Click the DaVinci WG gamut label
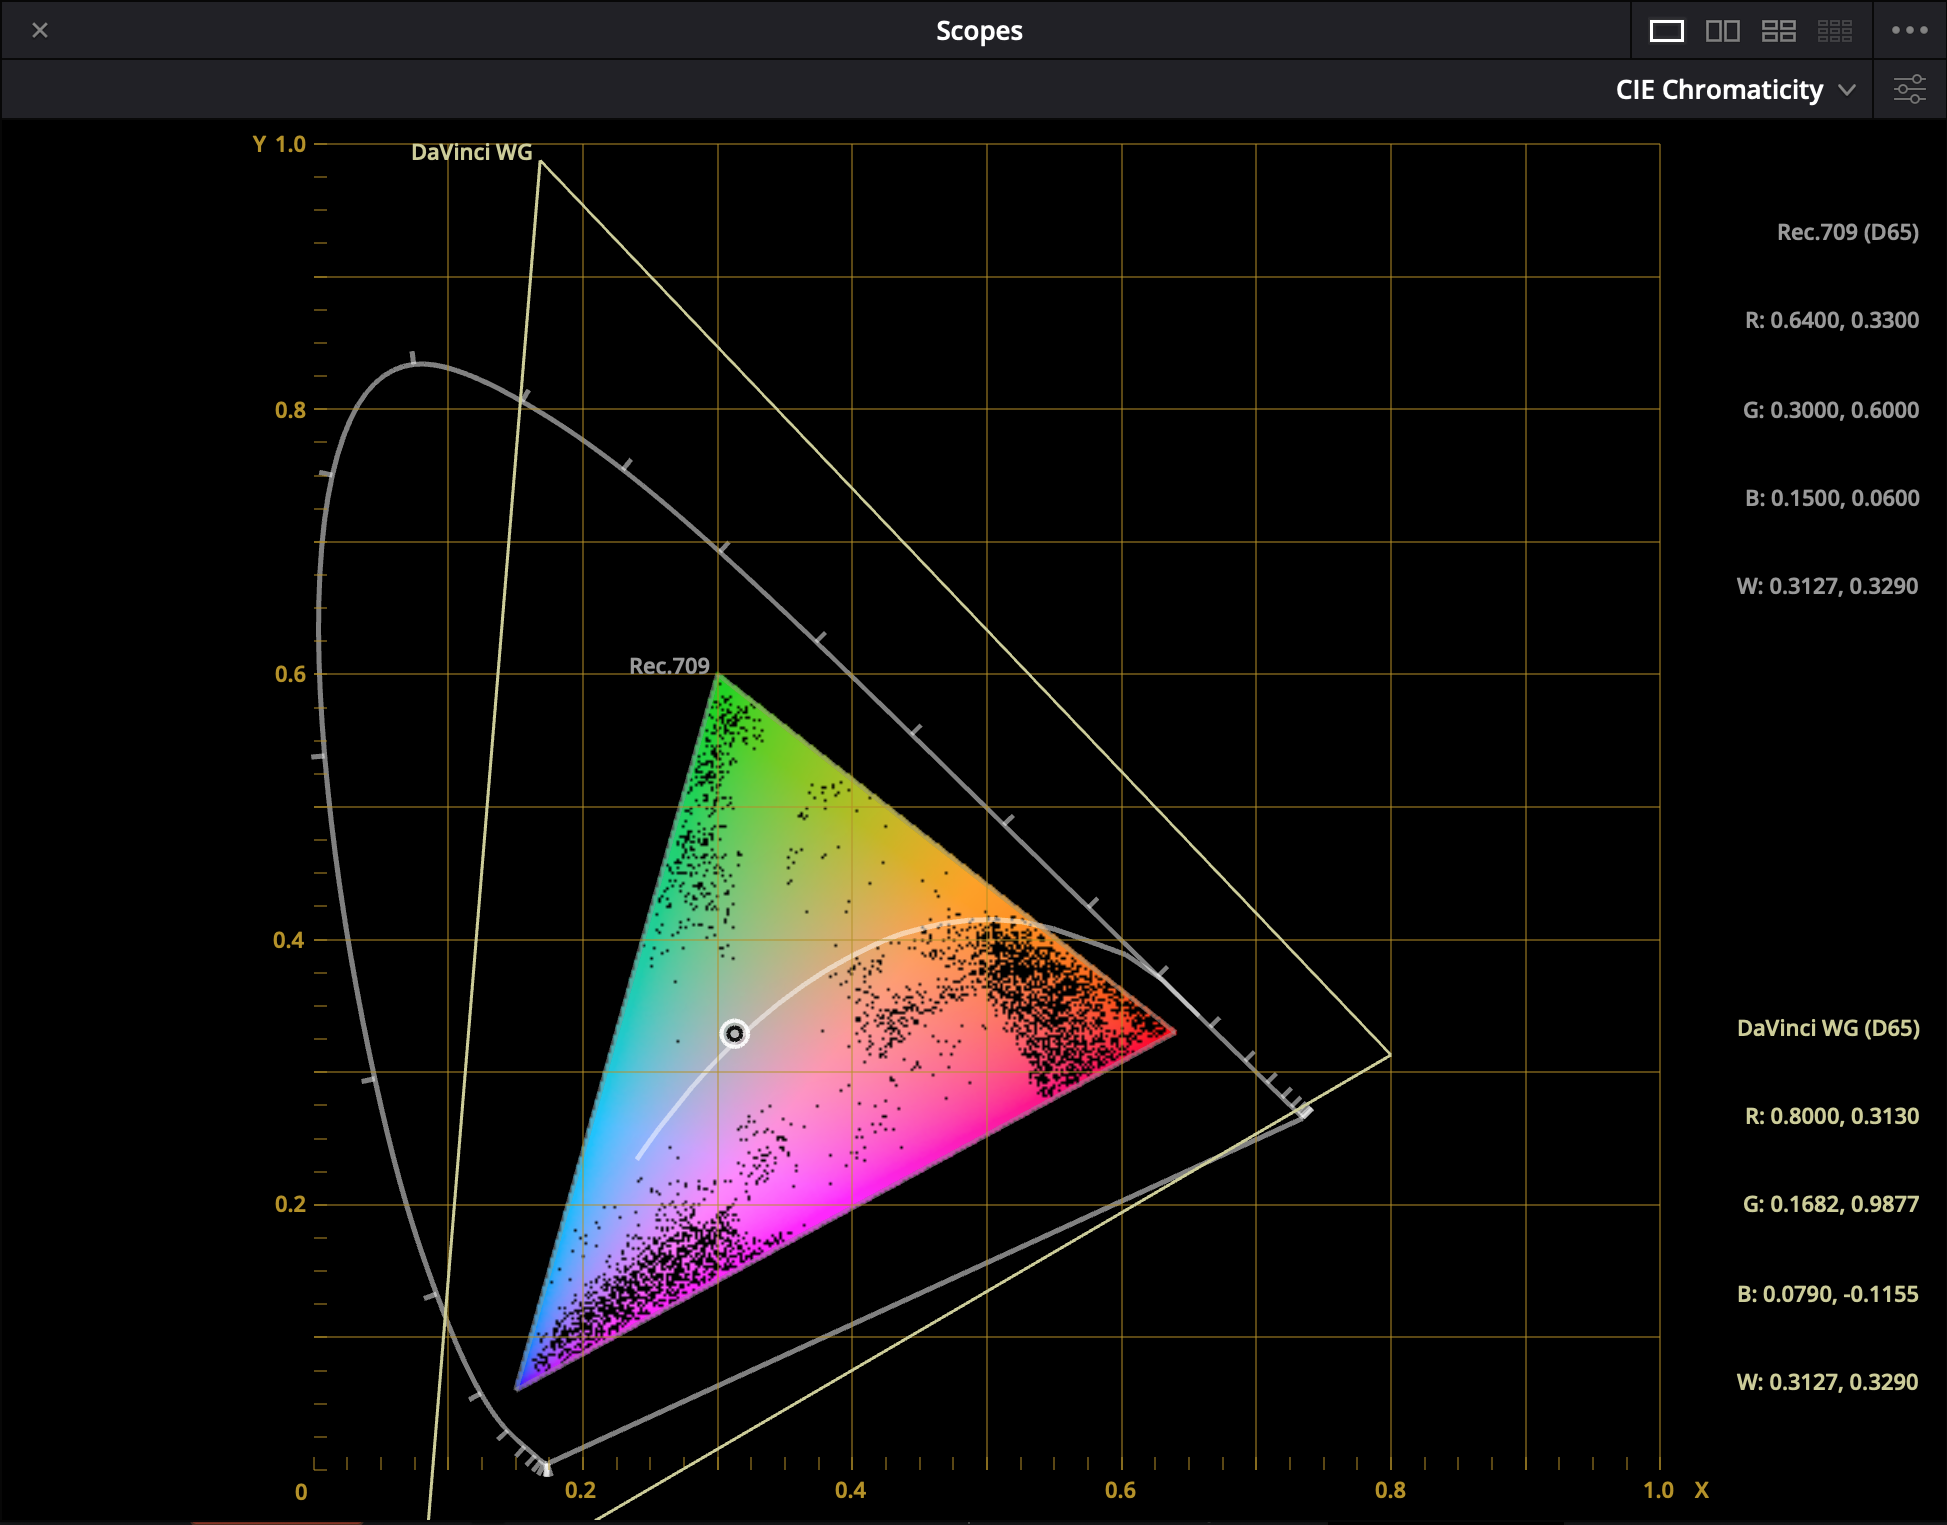The width and height of the screenshot is (1947, 1525). tap(471, 152)
